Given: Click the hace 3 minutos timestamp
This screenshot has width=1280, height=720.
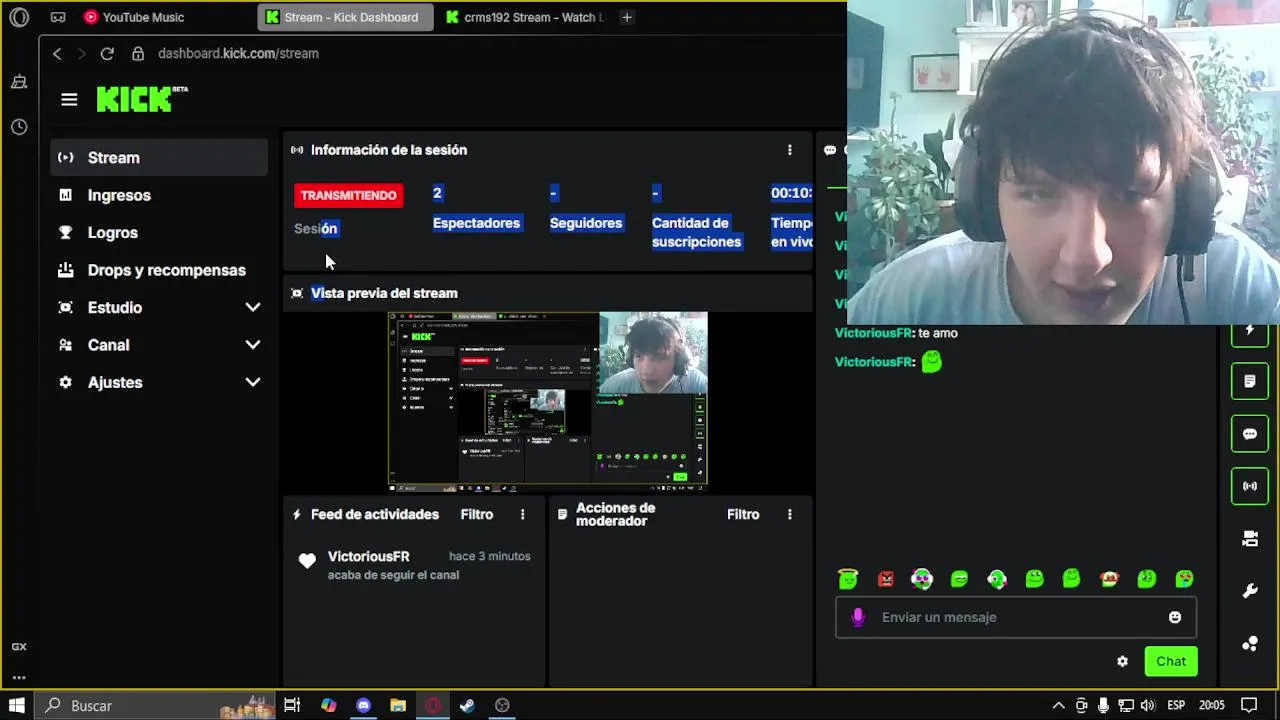Looking at the screenshot, I should coord(490,556).
